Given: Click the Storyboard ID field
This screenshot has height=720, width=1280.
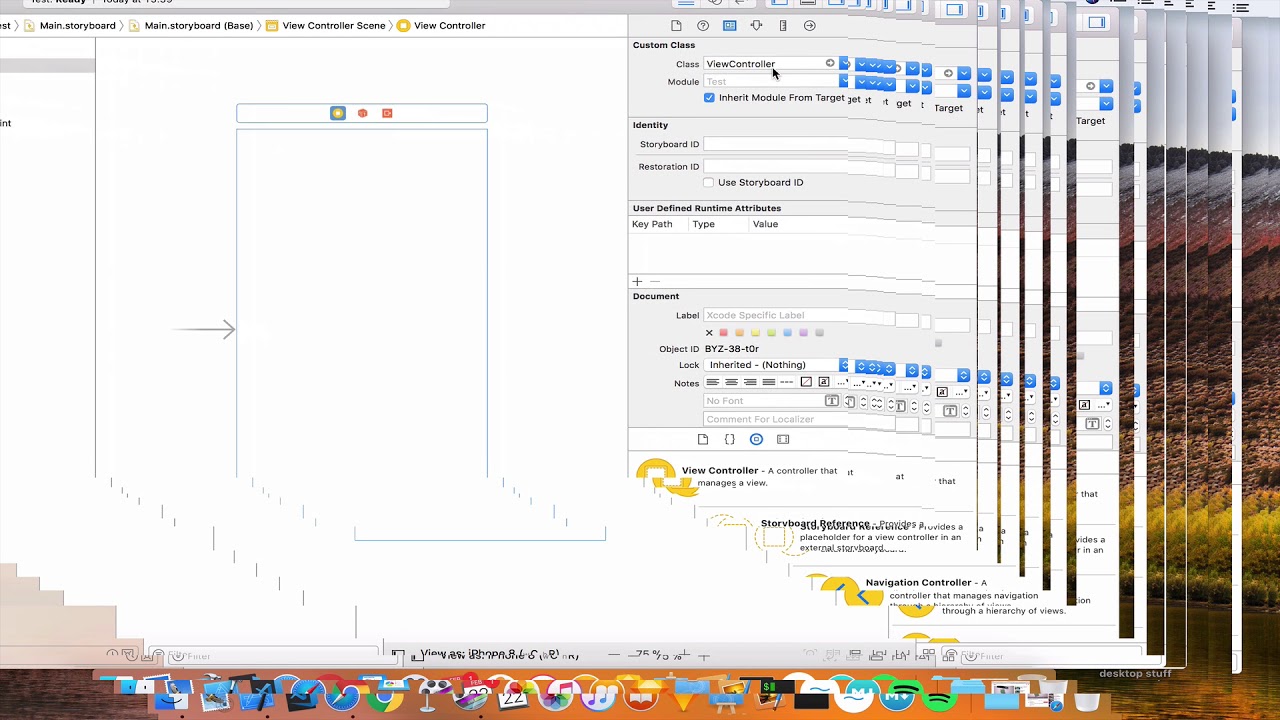Looking at the screenshot, I should (775, 144).
